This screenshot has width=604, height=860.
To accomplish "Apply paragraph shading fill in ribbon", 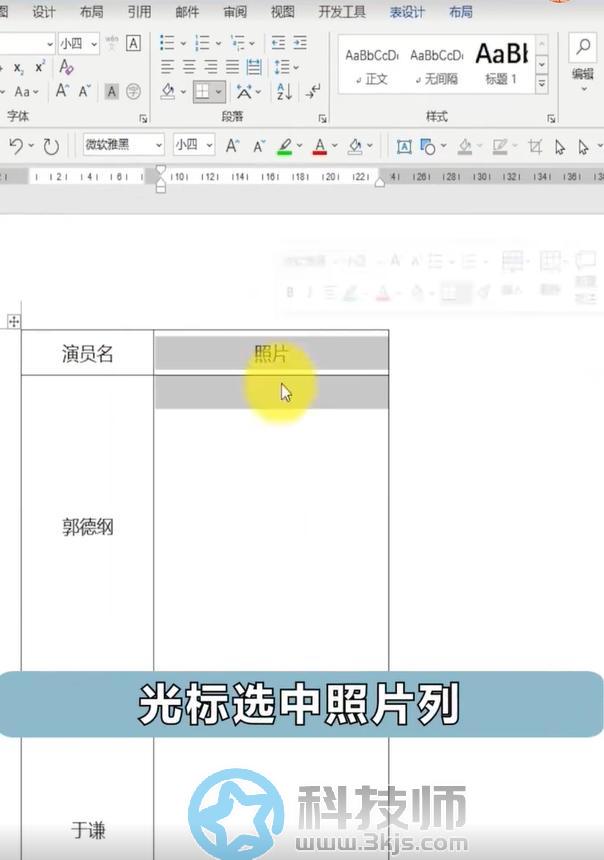I will pyautogui.click(x=168, y=91).
